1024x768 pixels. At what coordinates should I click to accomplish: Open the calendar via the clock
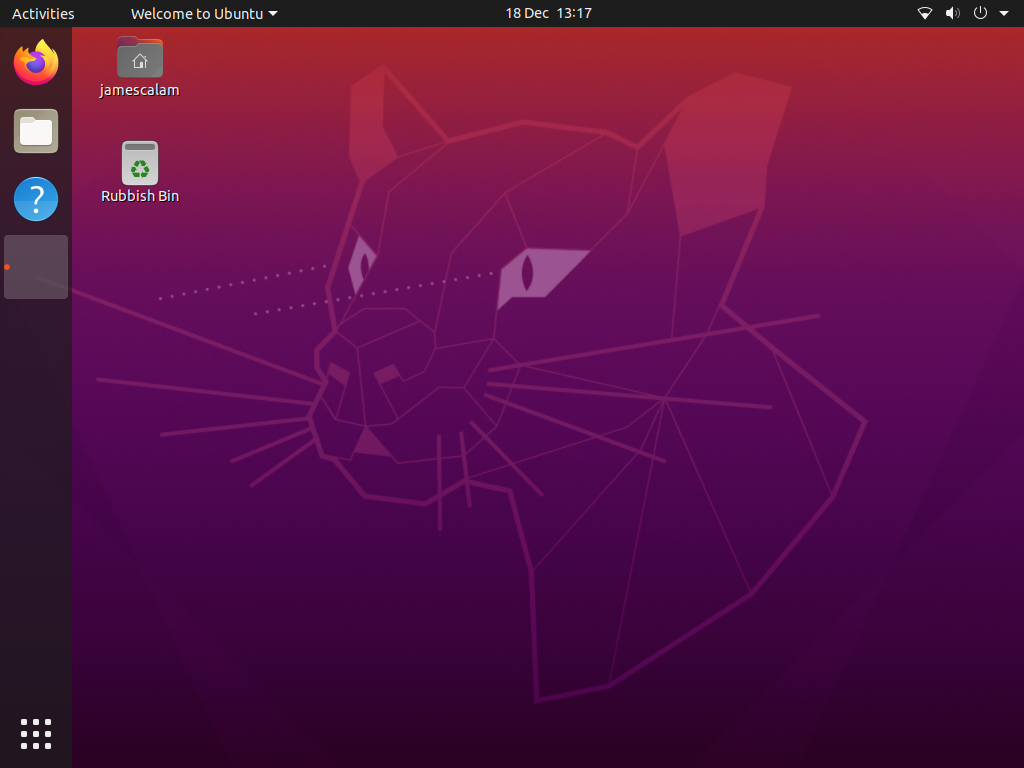(x=548, y=13)
